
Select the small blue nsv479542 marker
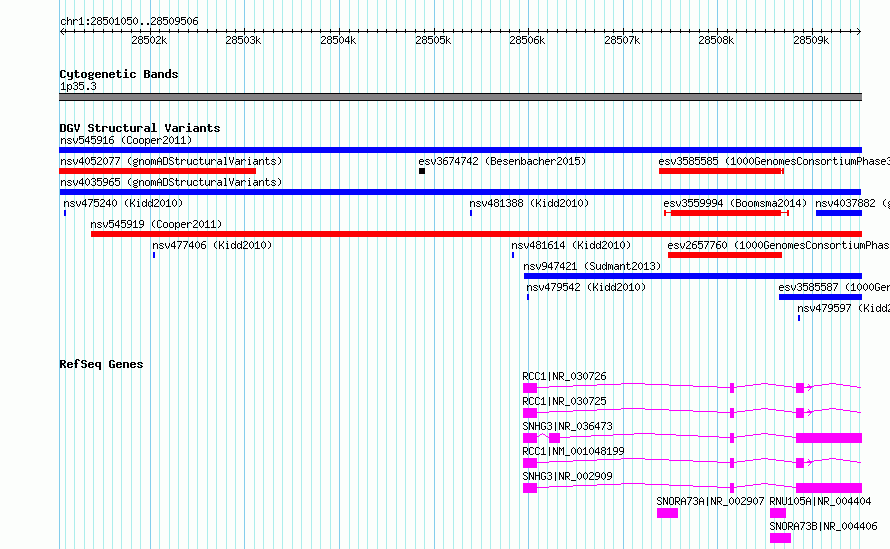click(528, 297)
